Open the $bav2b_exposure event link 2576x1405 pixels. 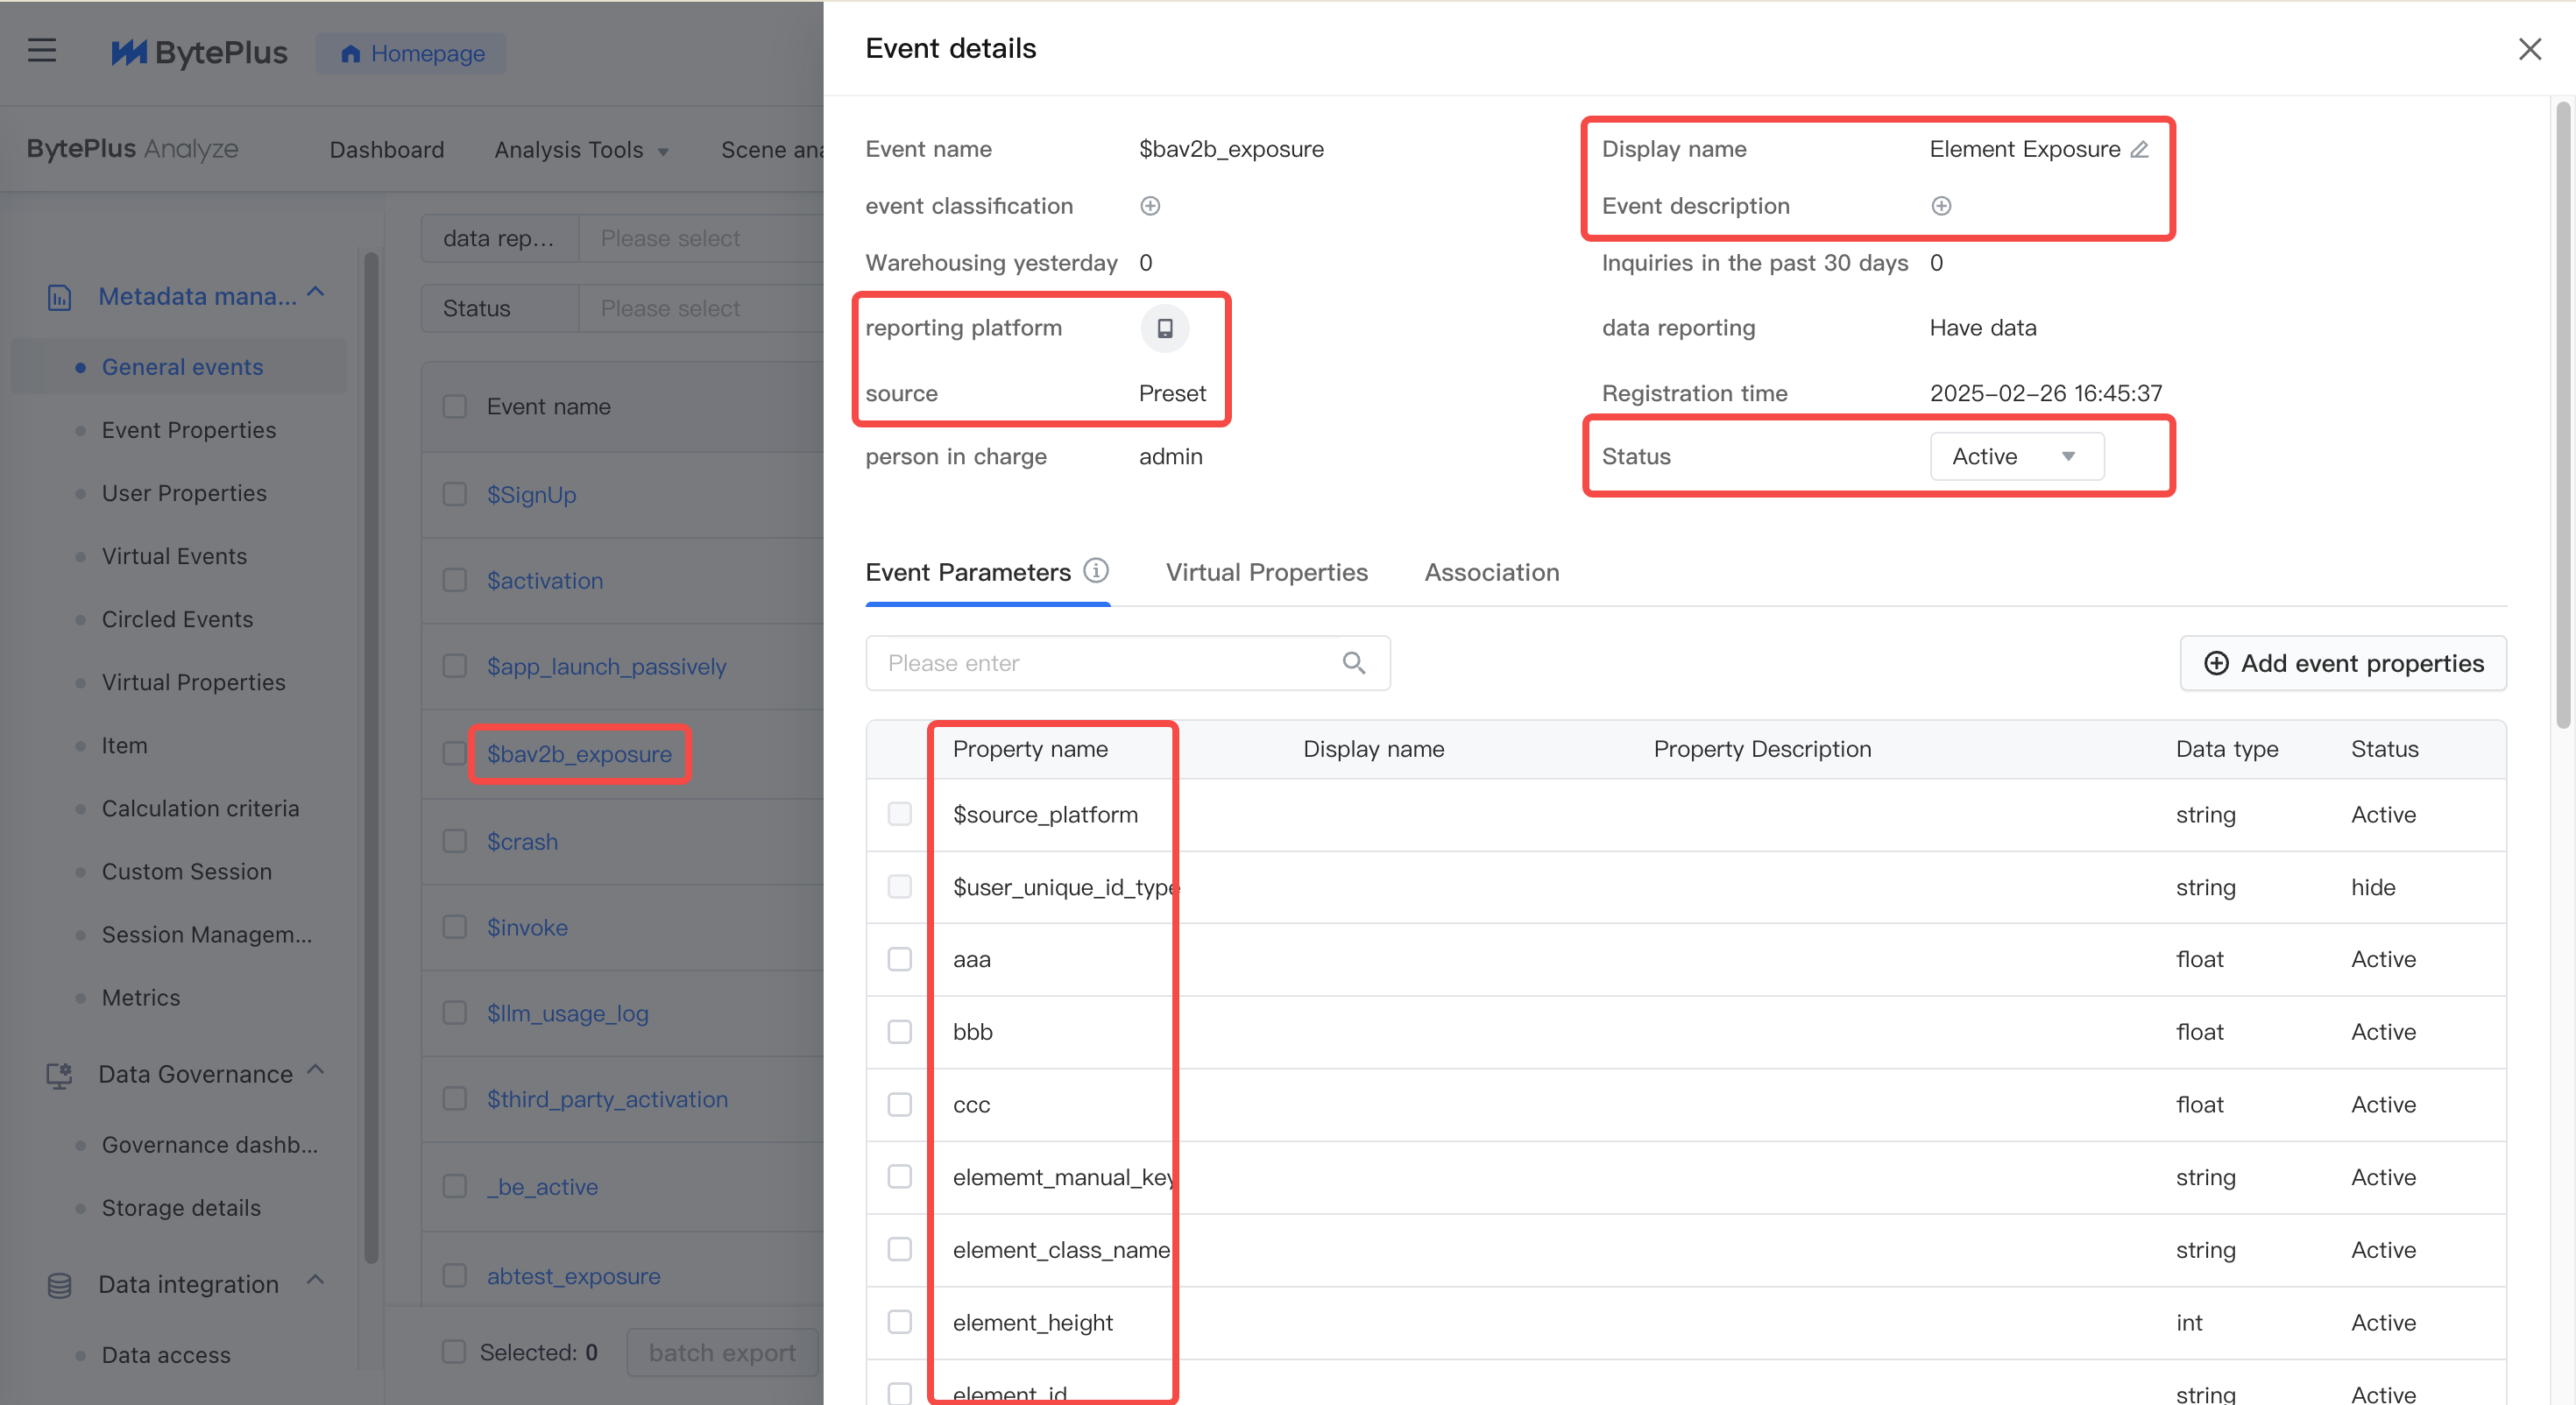579,754
